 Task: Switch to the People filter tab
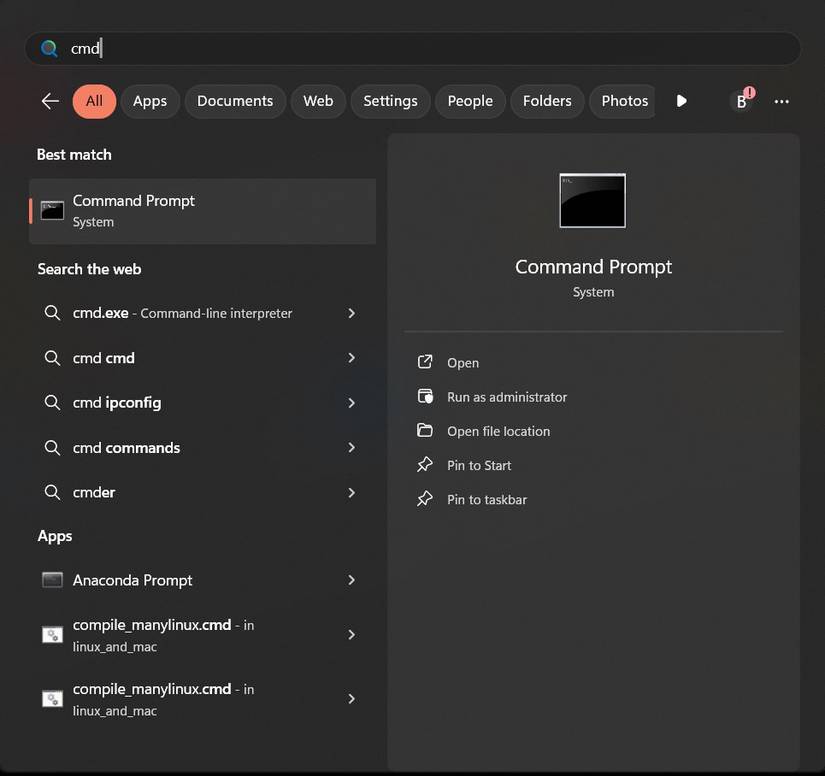[470, 101]
